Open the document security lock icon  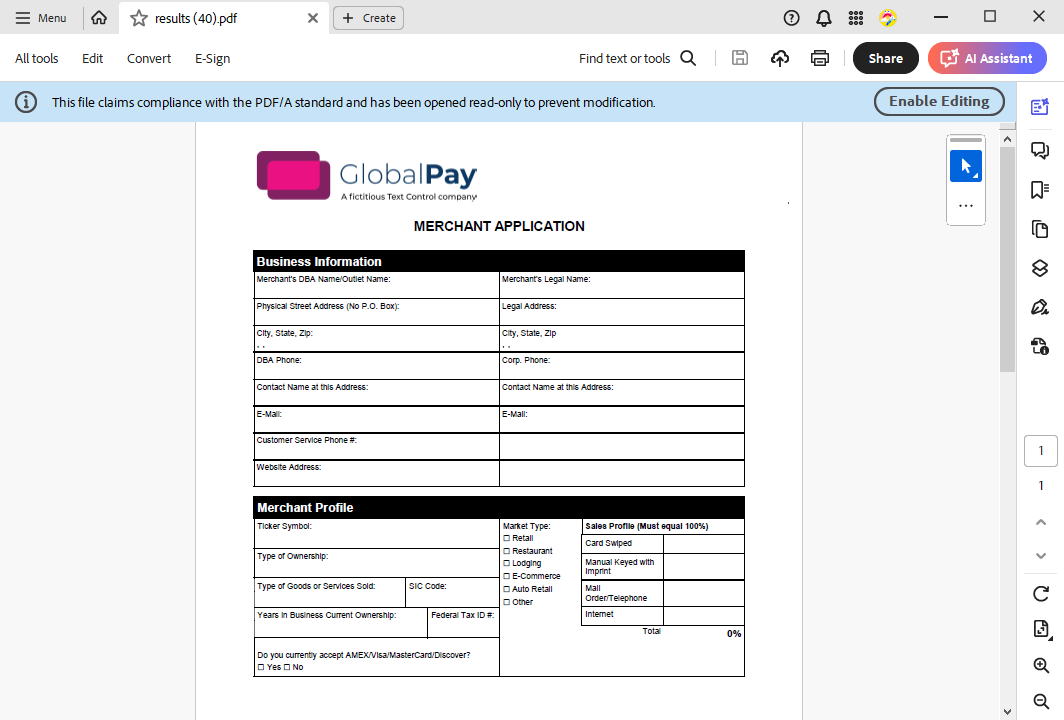[x=1040, y=347]
